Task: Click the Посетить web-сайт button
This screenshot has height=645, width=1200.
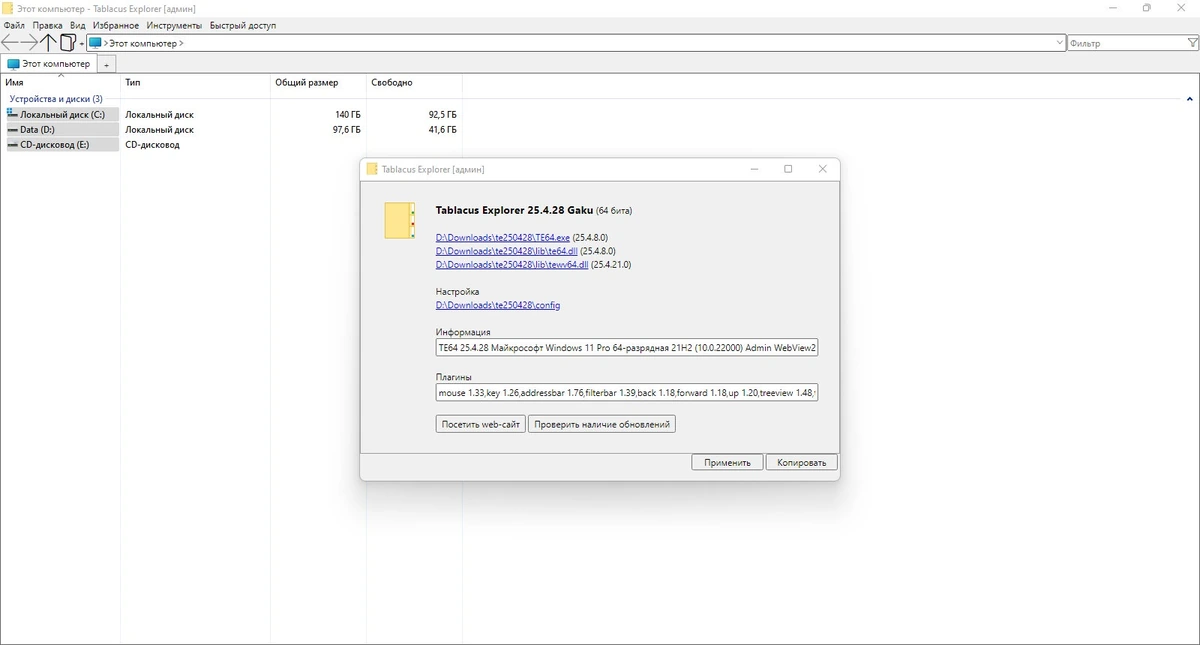Action: (x=481, y=424)
